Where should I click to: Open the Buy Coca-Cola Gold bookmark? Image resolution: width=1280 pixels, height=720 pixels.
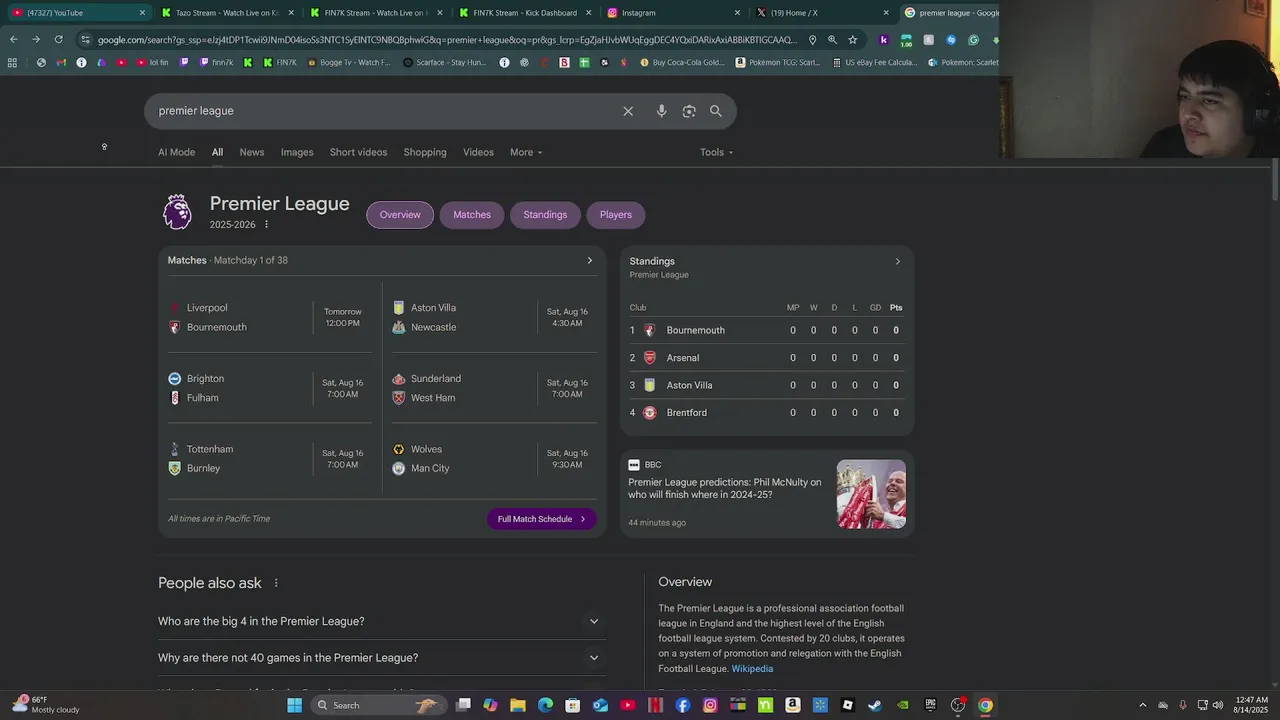681,62
